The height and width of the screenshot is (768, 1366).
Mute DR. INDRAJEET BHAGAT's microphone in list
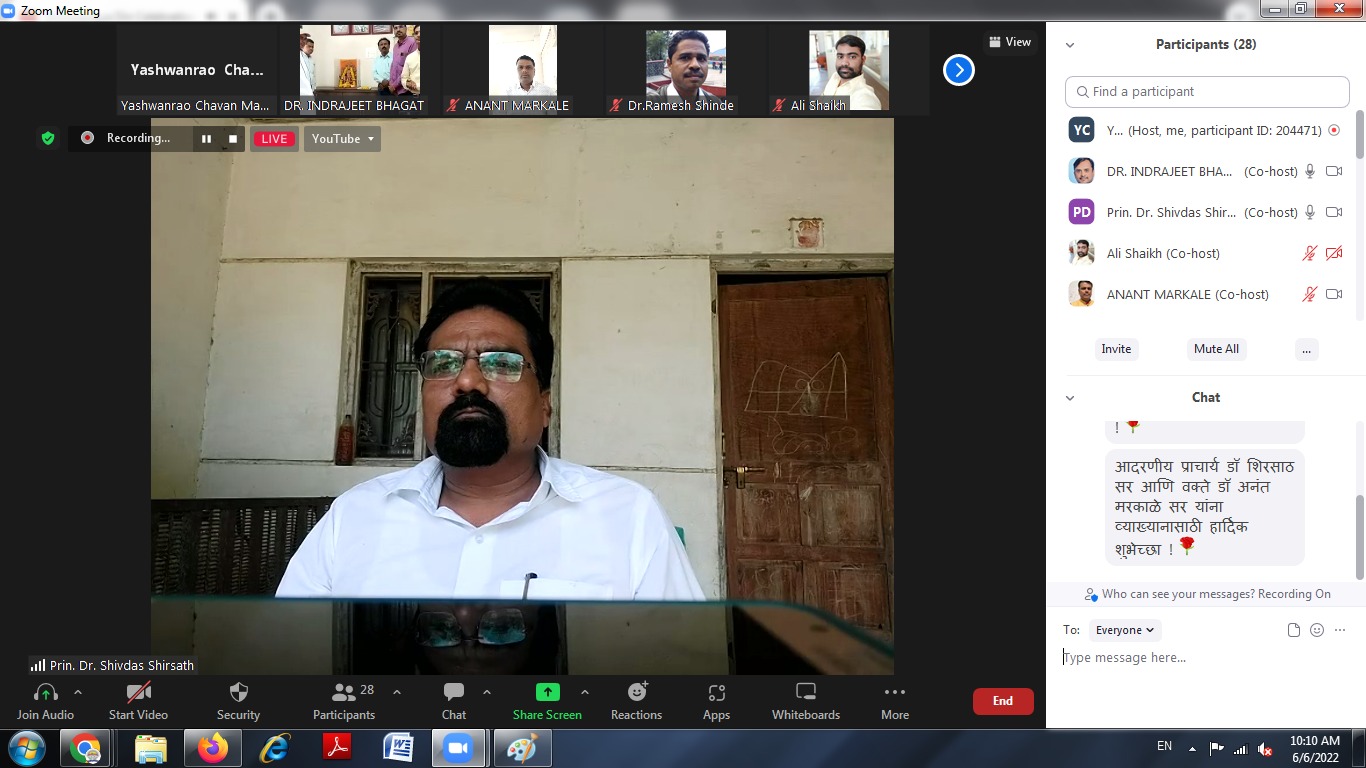point(1309,172)
